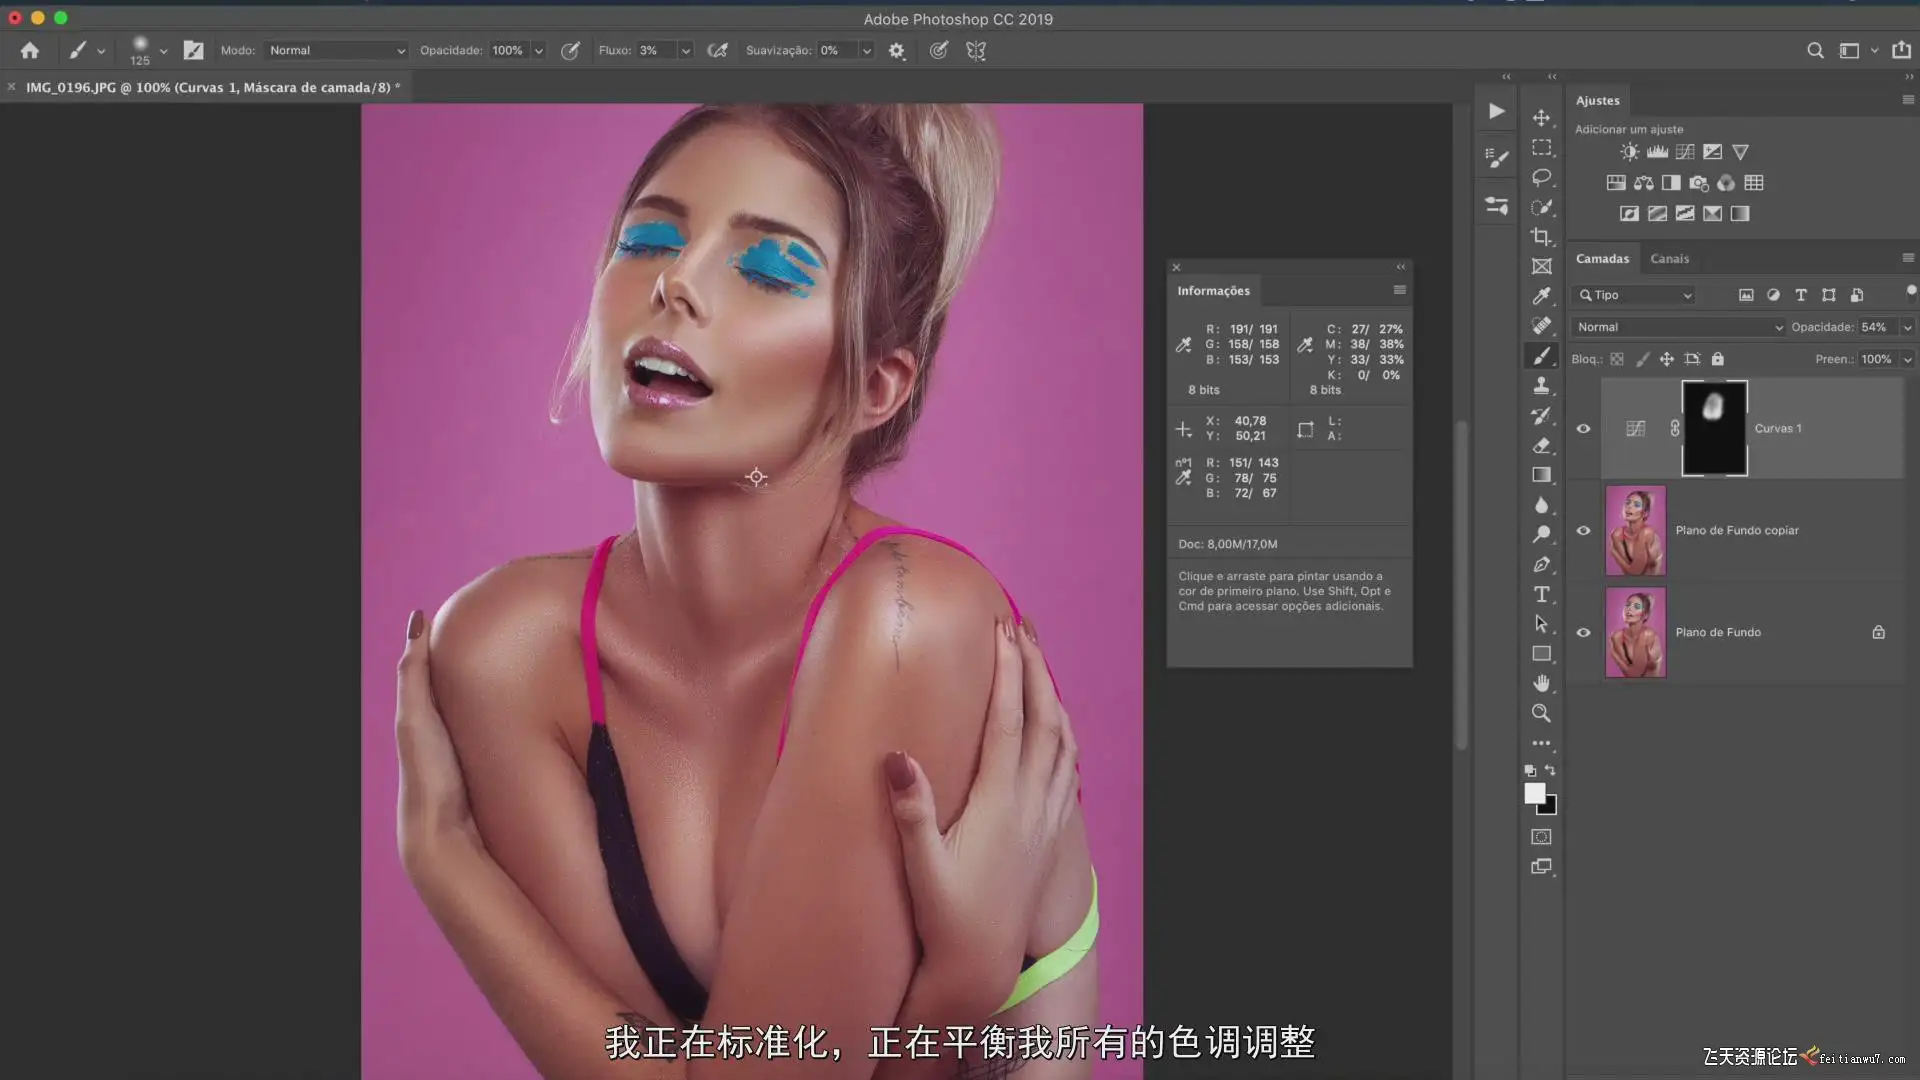The height and width of the screenshot is (1080, 1920).
Task: Open brush smoothing settings gear
Action: click(x=897, y=50)
